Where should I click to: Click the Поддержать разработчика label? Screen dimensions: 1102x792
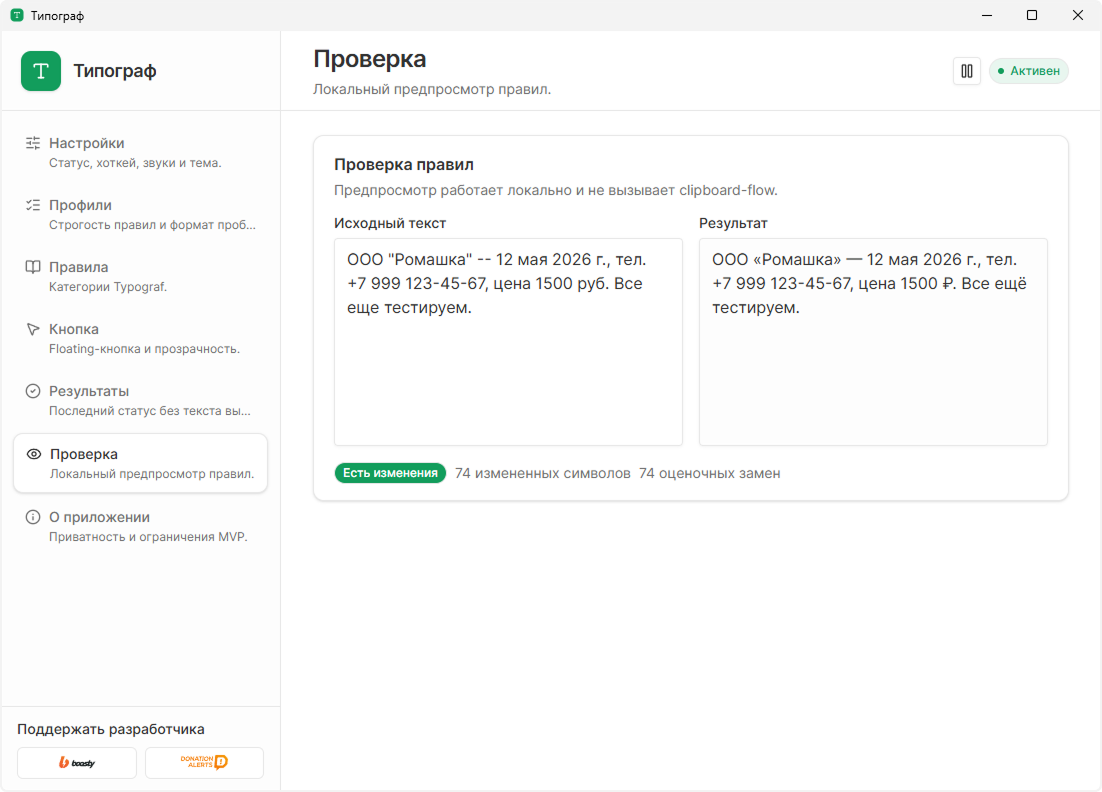click(111, 729)
